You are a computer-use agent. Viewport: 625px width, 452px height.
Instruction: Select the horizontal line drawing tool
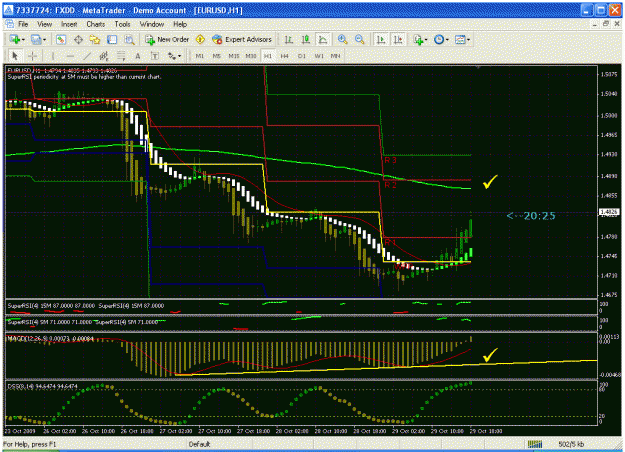[x=70, y=56]
